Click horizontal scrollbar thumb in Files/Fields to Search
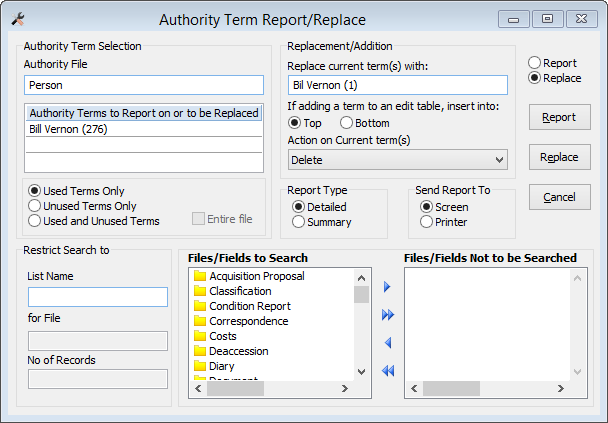This screenshot has width=608, height=423. pyautogui.click(x=235, y=388)
